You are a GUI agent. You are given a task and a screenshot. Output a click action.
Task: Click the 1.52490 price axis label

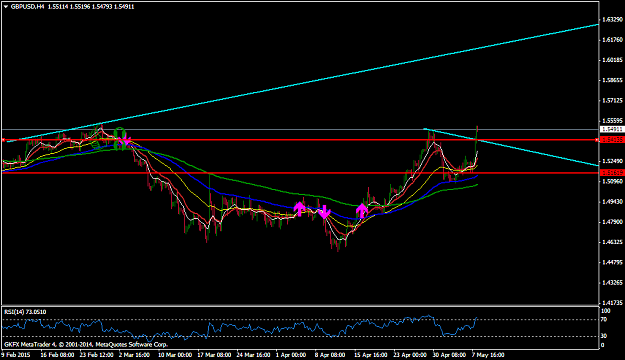tap(612, 161)
